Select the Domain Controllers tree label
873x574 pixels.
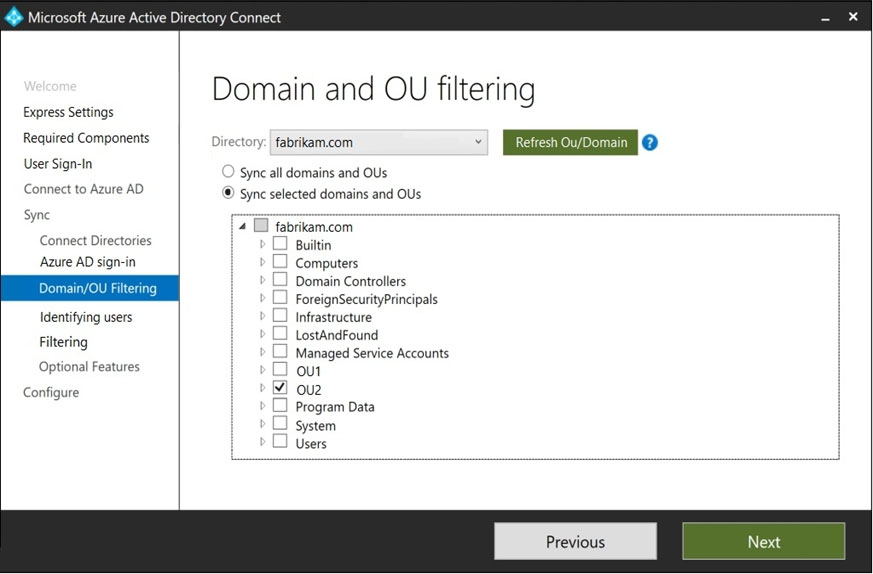click(x=351, y=281)
